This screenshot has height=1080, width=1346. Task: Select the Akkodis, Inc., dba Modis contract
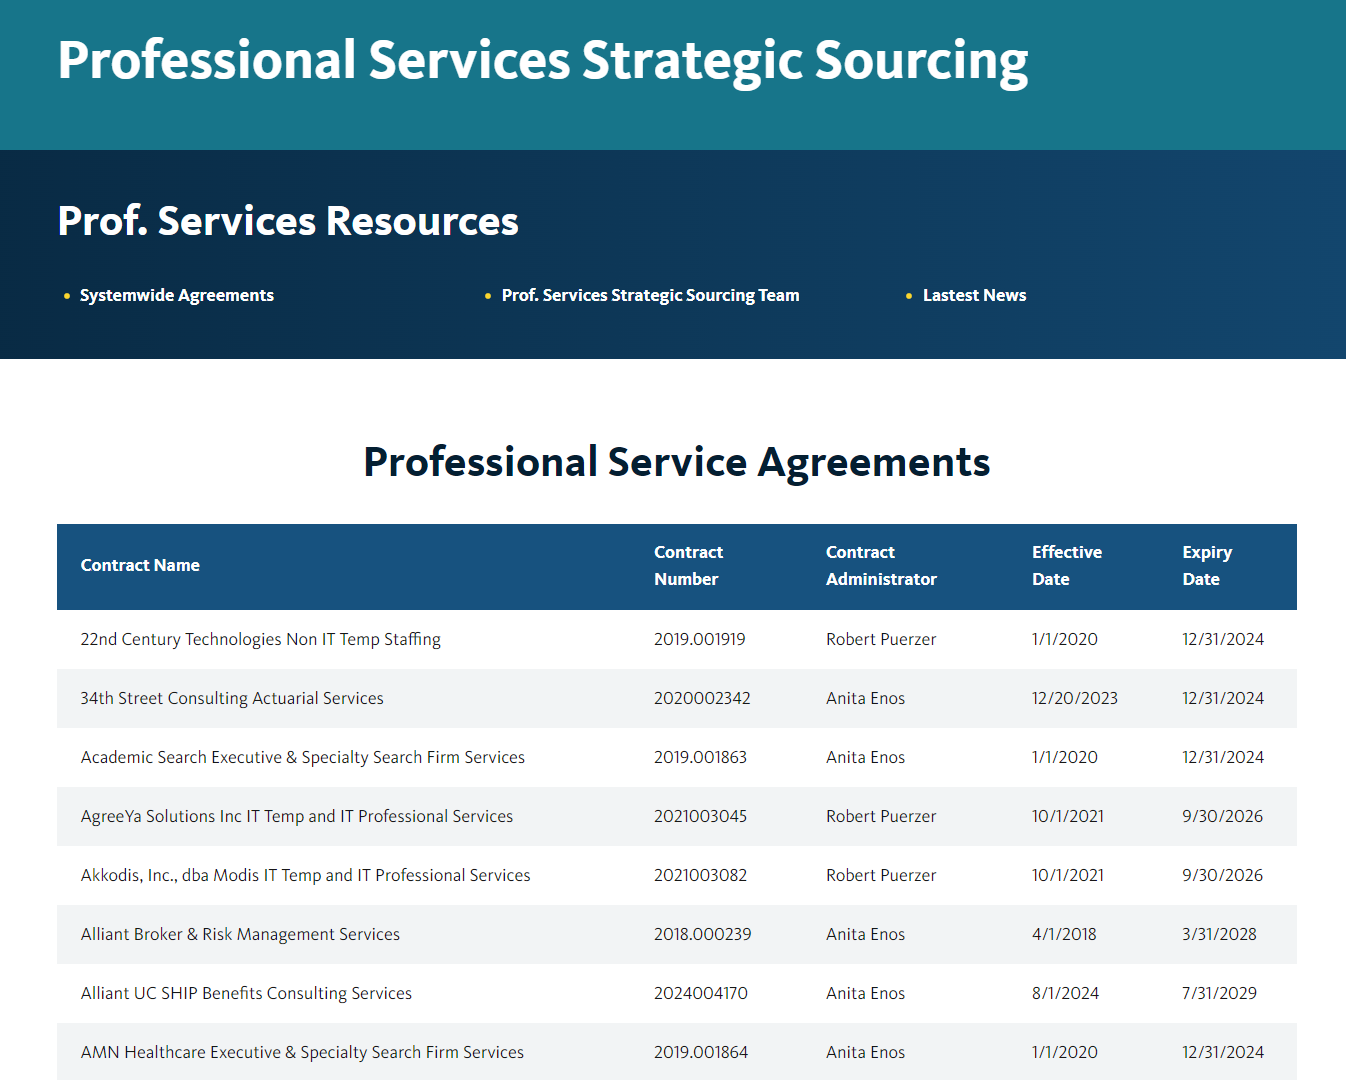[x=305, y=875]
